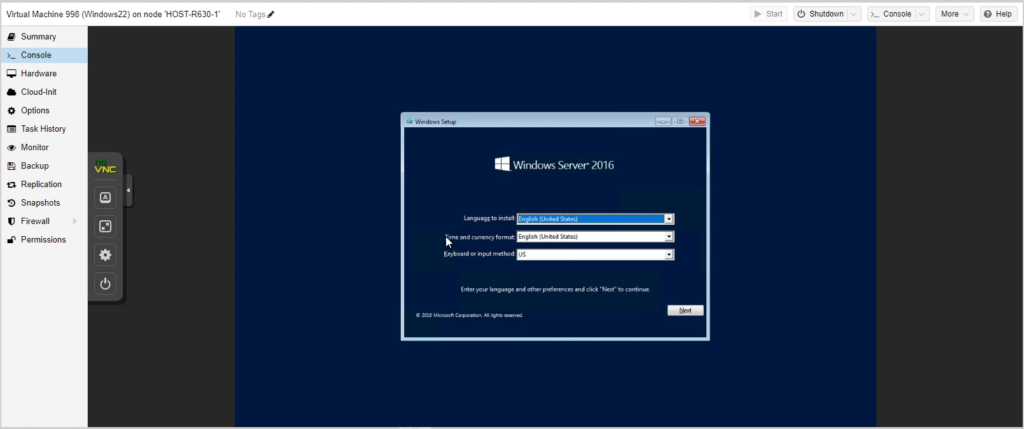Click the Firewall shield icon

click(11, 221)
